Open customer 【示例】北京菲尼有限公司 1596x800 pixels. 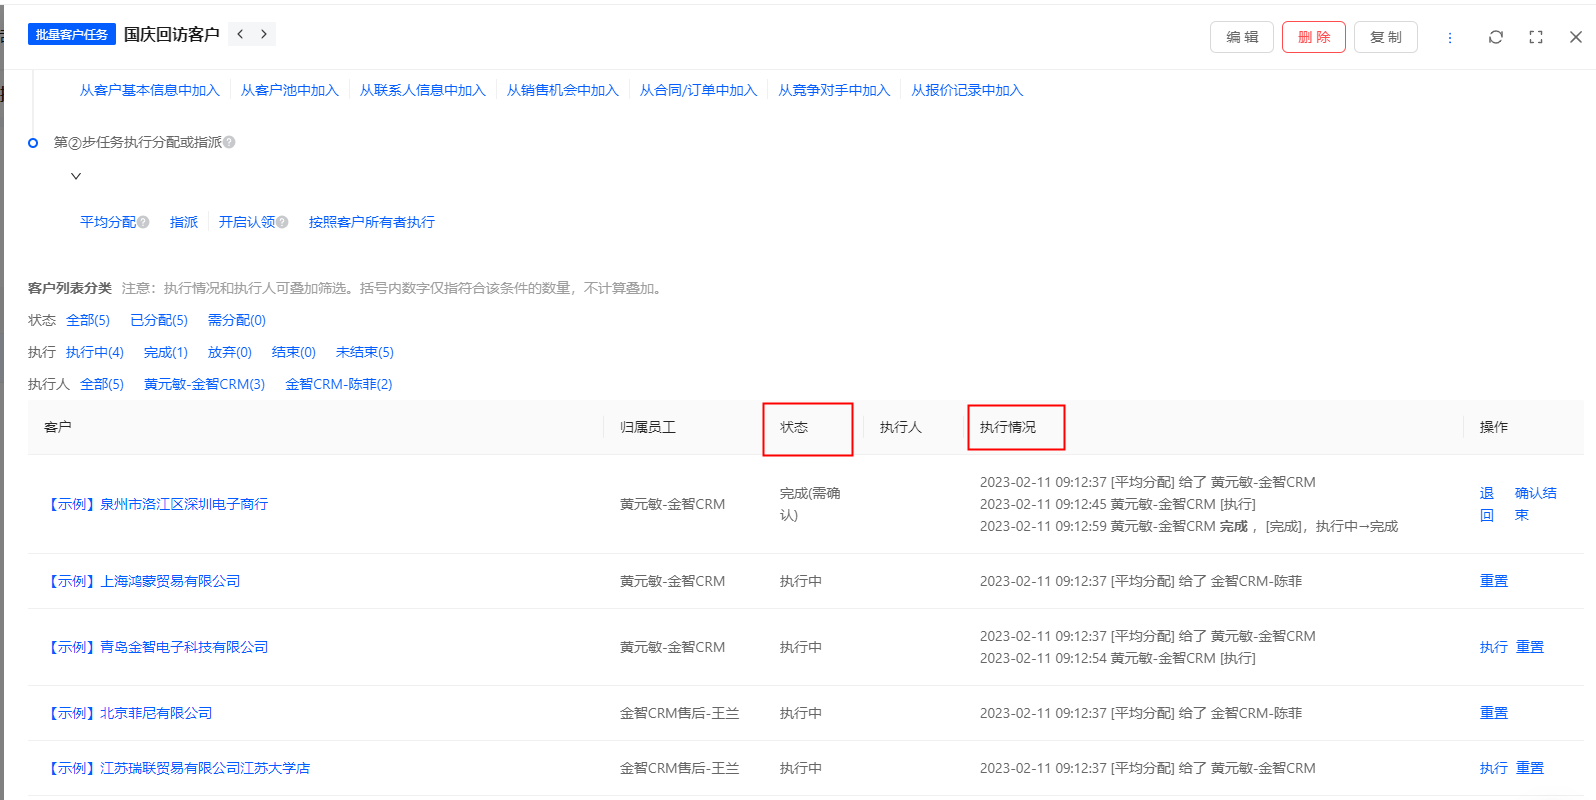[128, 713]
